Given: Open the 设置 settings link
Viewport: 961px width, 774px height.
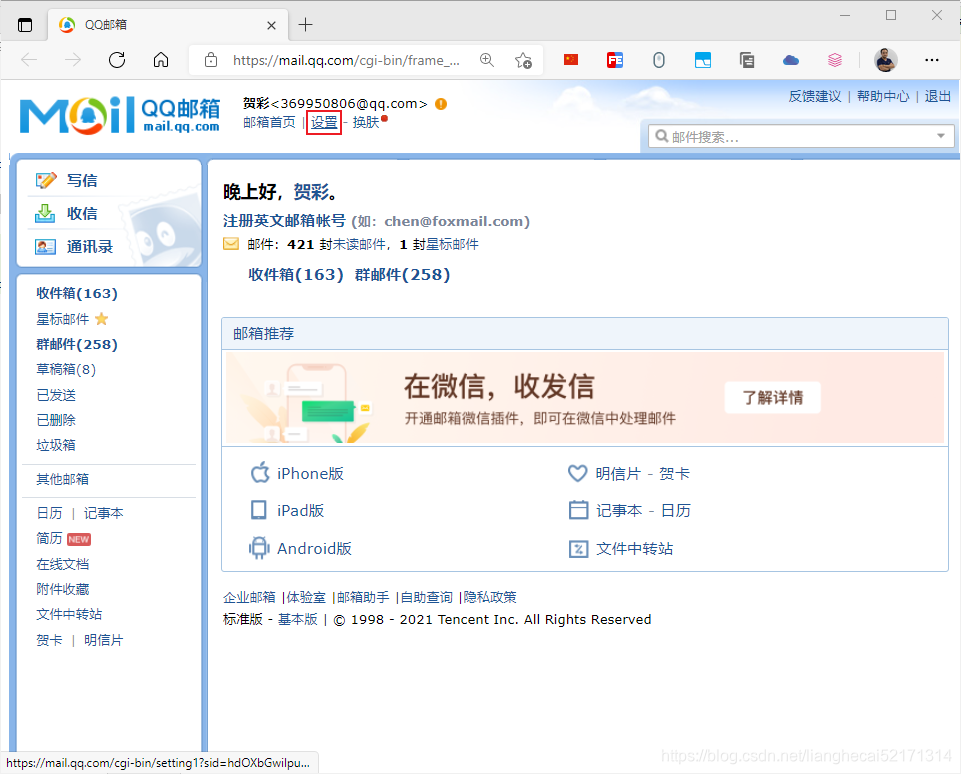Looking at the screenshot, I should [x=324, y=123].
